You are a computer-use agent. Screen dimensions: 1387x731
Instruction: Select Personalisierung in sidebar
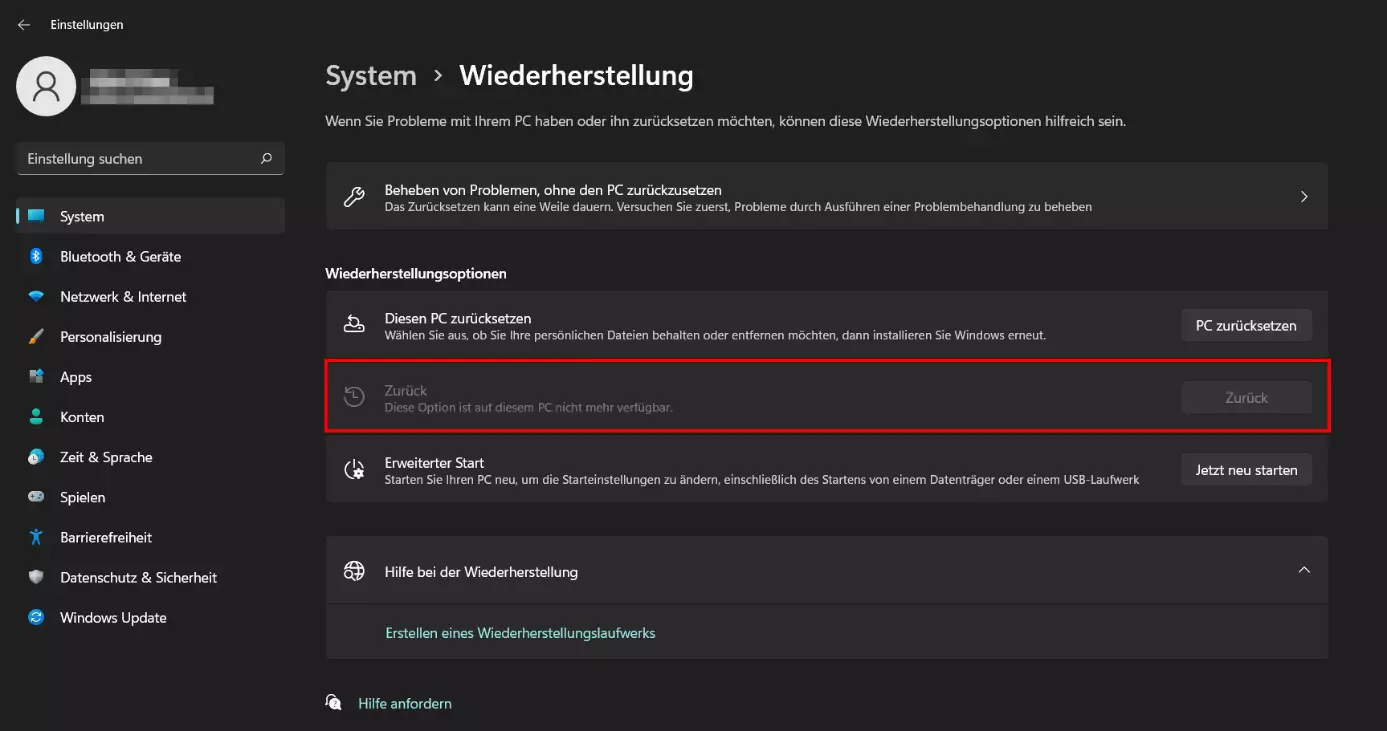(151, 337)
